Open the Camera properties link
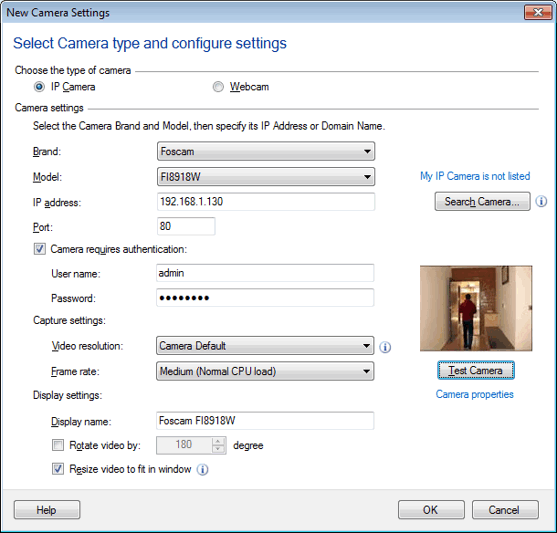557x533 pixels. 475,394
